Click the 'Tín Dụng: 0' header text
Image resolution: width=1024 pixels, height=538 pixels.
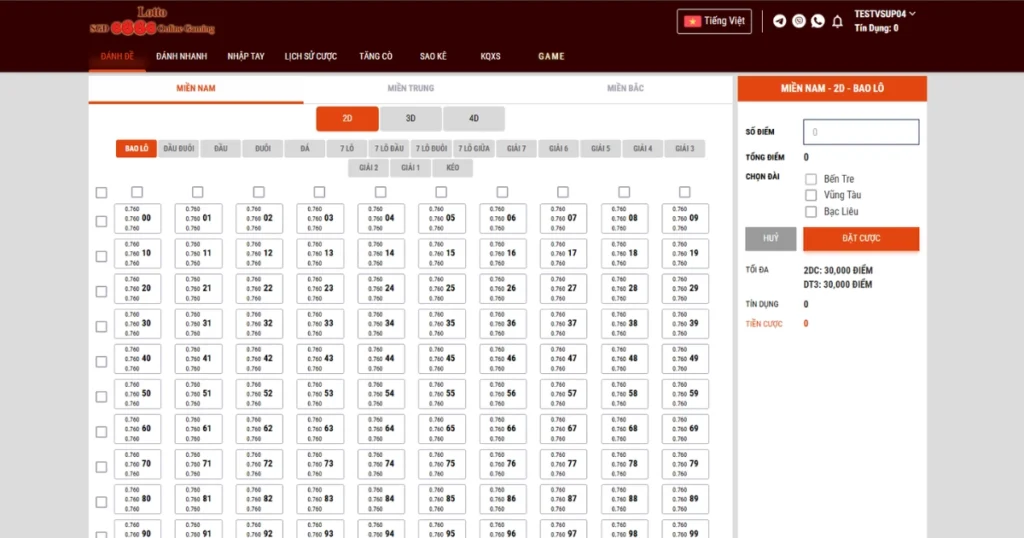click(876, 28)
